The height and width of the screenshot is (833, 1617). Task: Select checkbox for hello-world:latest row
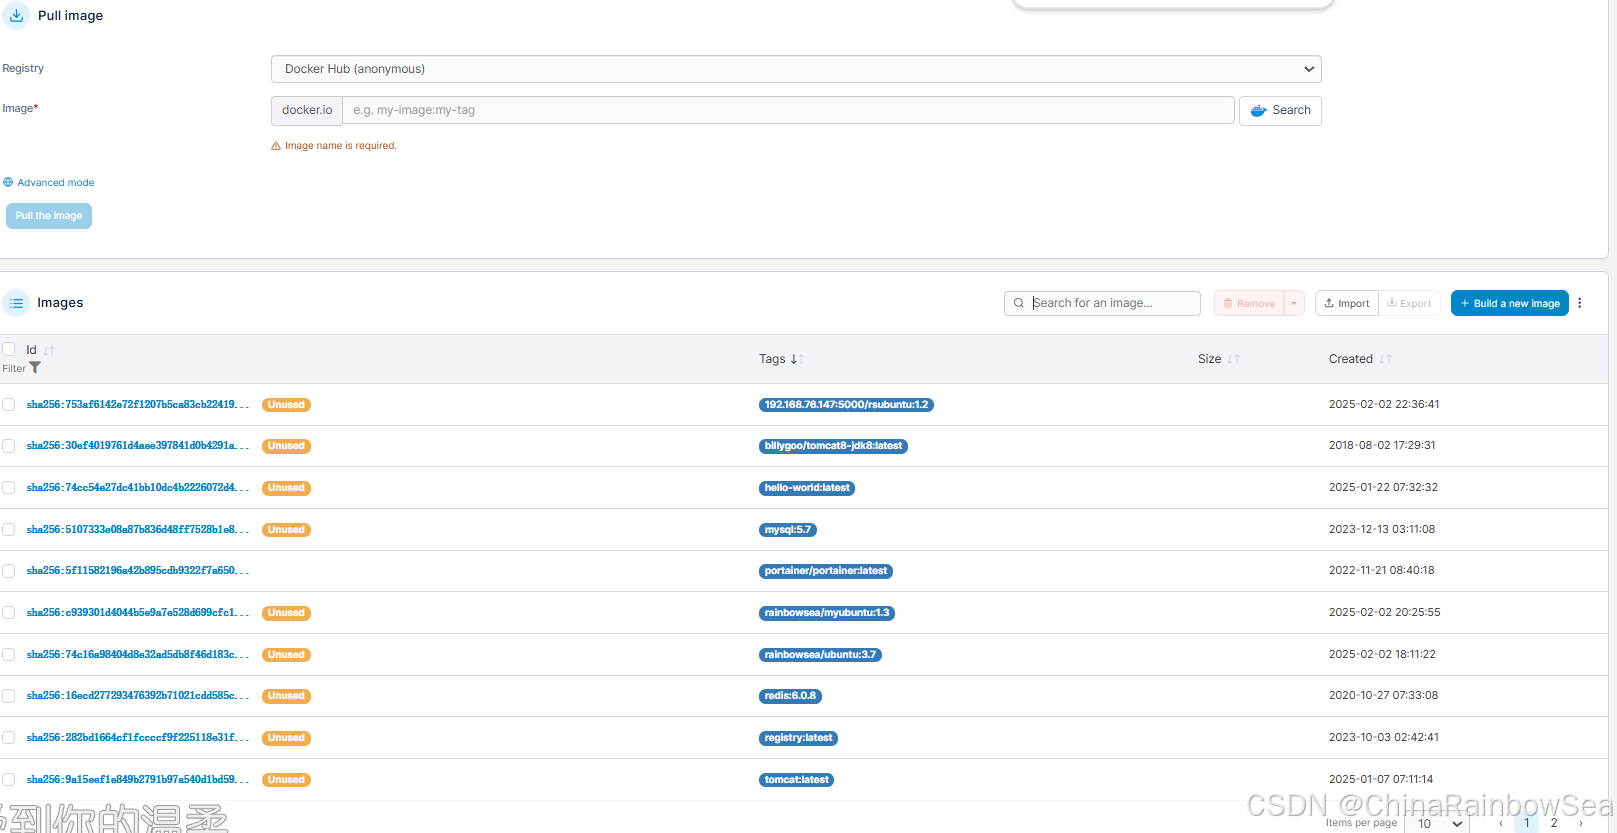click(8, 487)
